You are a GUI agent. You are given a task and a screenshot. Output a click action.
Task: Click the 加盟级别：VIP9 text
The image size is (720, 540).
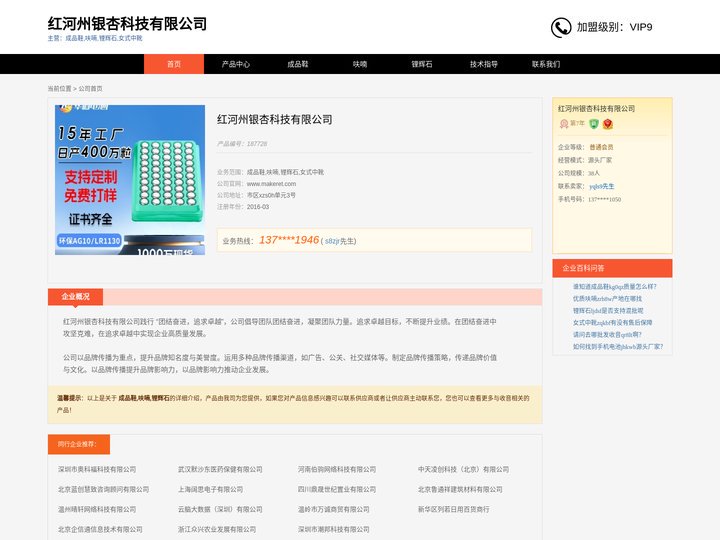click(614, 27)
